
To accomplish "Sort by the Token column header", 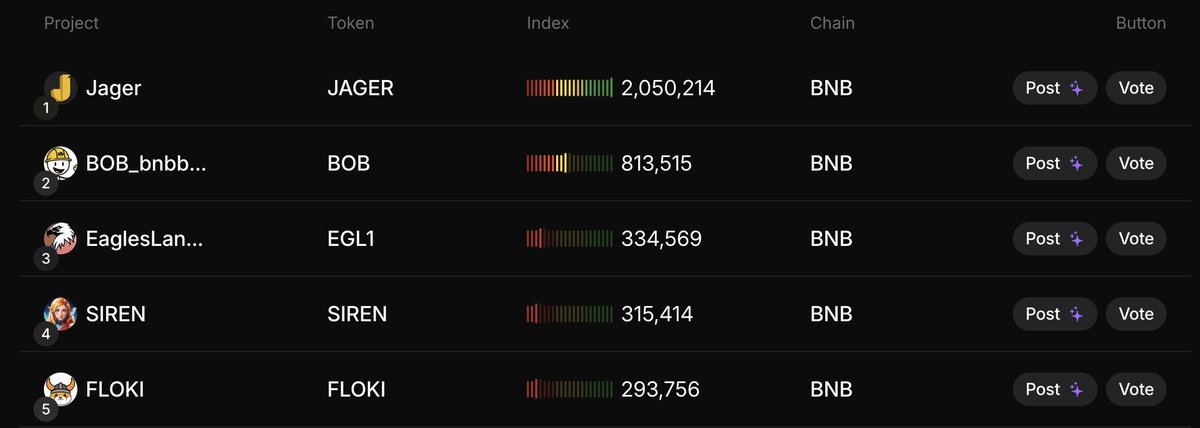I will pyautogui.click(x=351, y=23).
